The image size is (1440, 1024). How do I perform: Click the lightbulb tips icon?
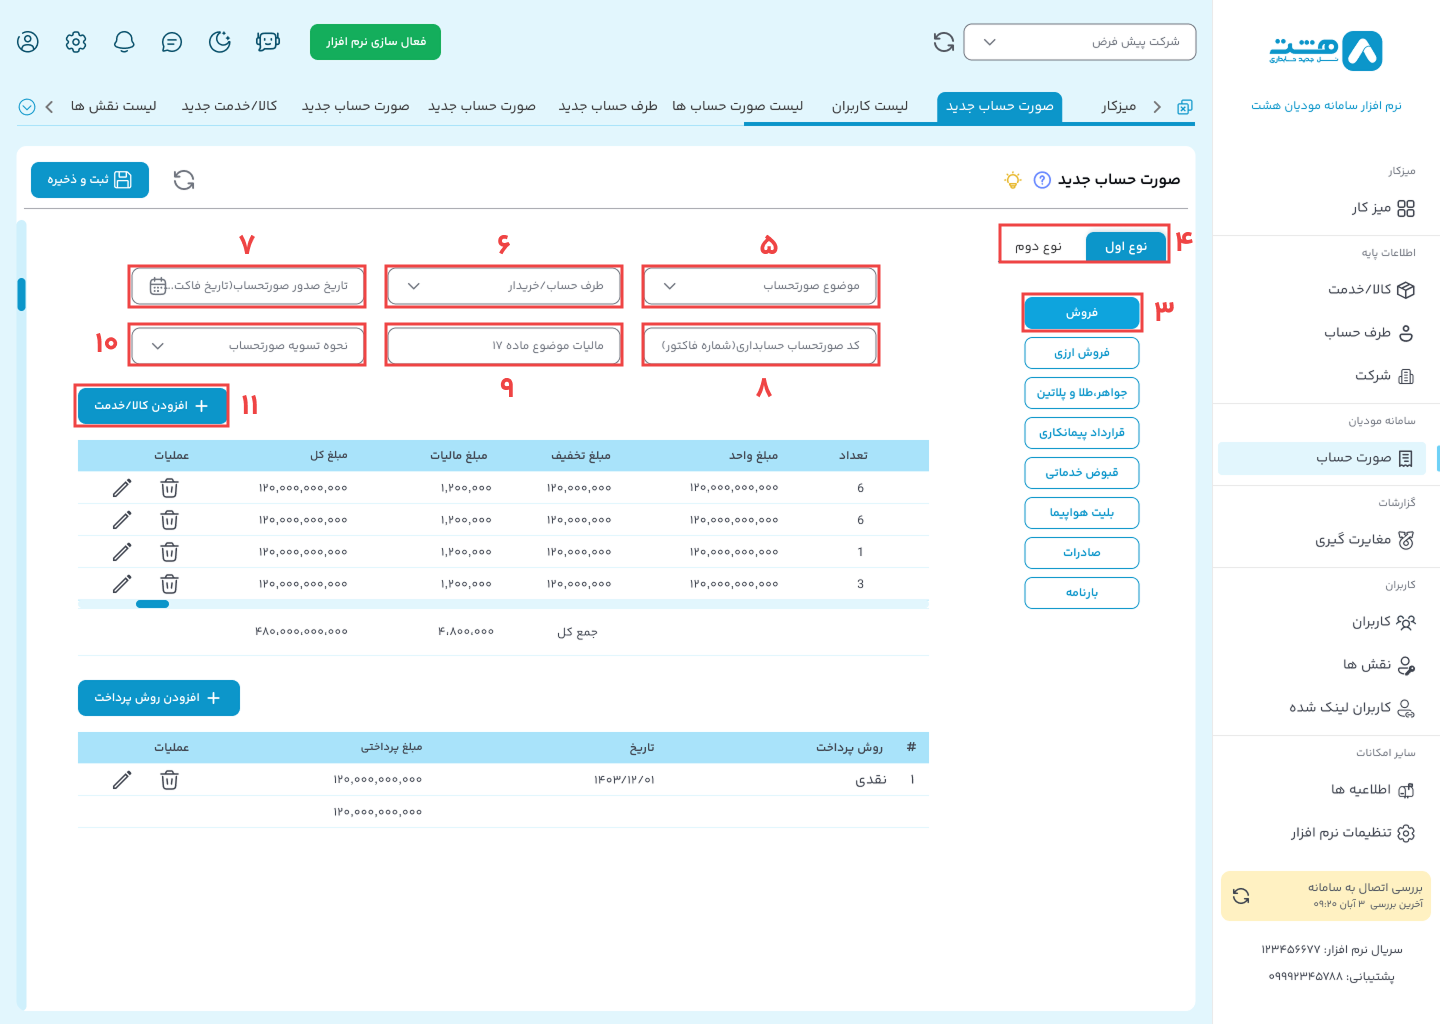[1013, 180]
